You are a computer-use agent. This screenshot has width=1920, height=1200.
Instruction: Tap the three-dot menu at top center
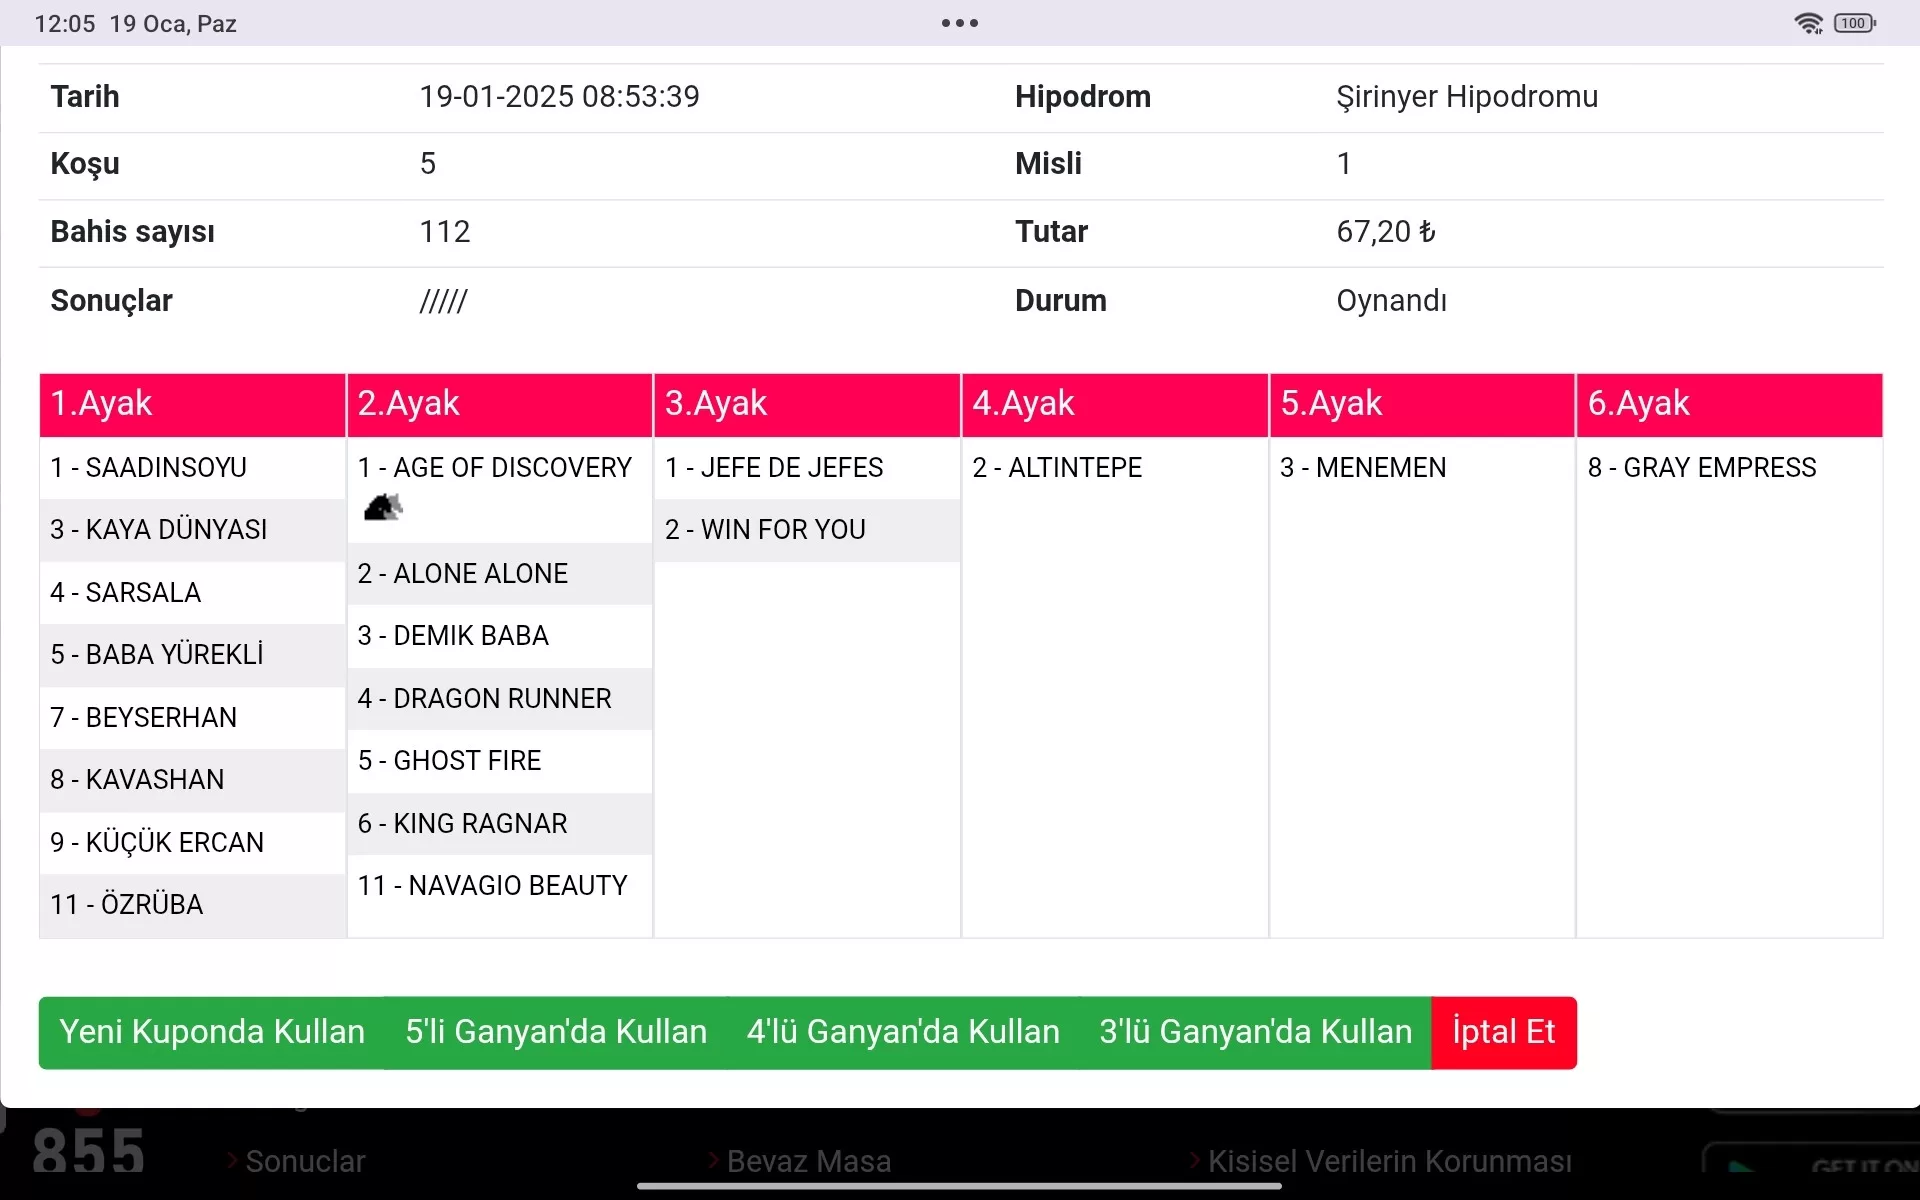pos(959,23)
